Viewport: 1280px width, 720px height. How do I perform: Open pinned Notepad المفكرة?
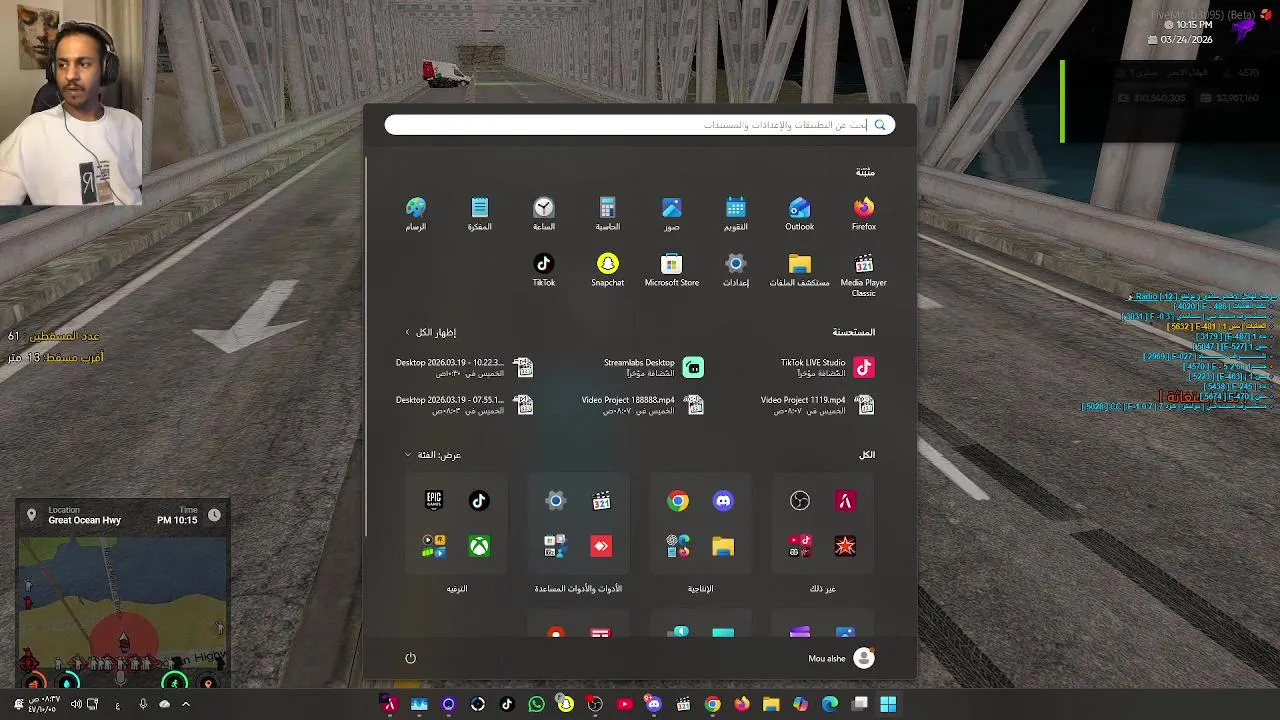point(479,214)
